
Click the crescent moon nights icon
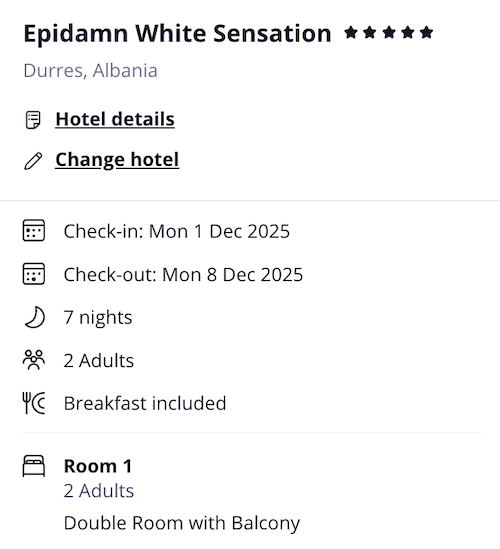tap(35, 317)
